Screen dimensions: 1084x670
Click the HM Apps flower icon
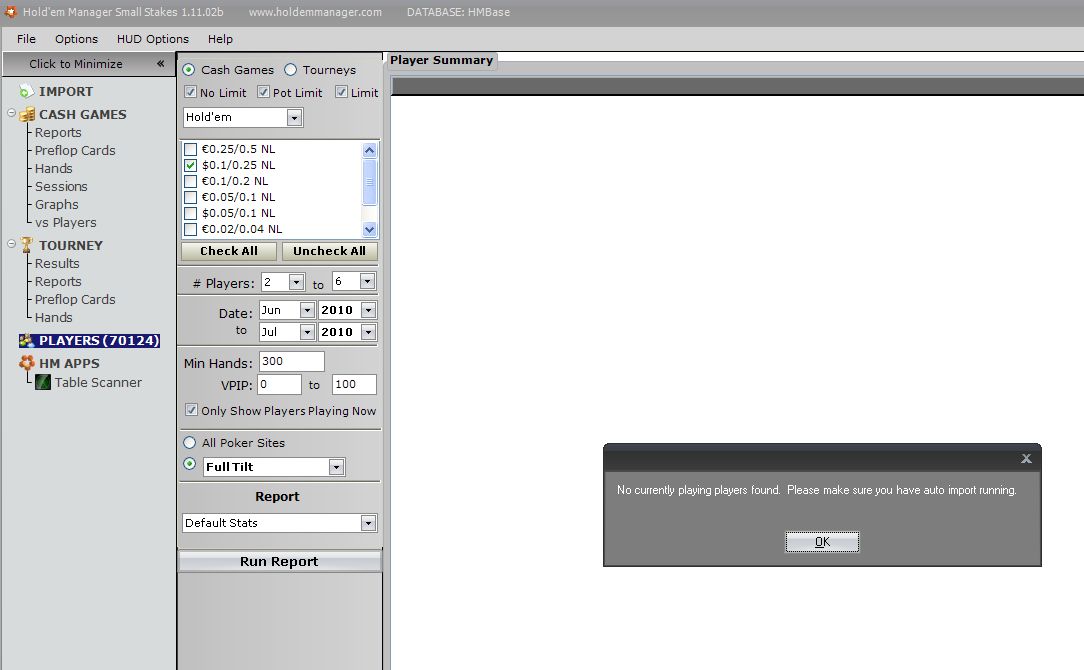(27, 364)
